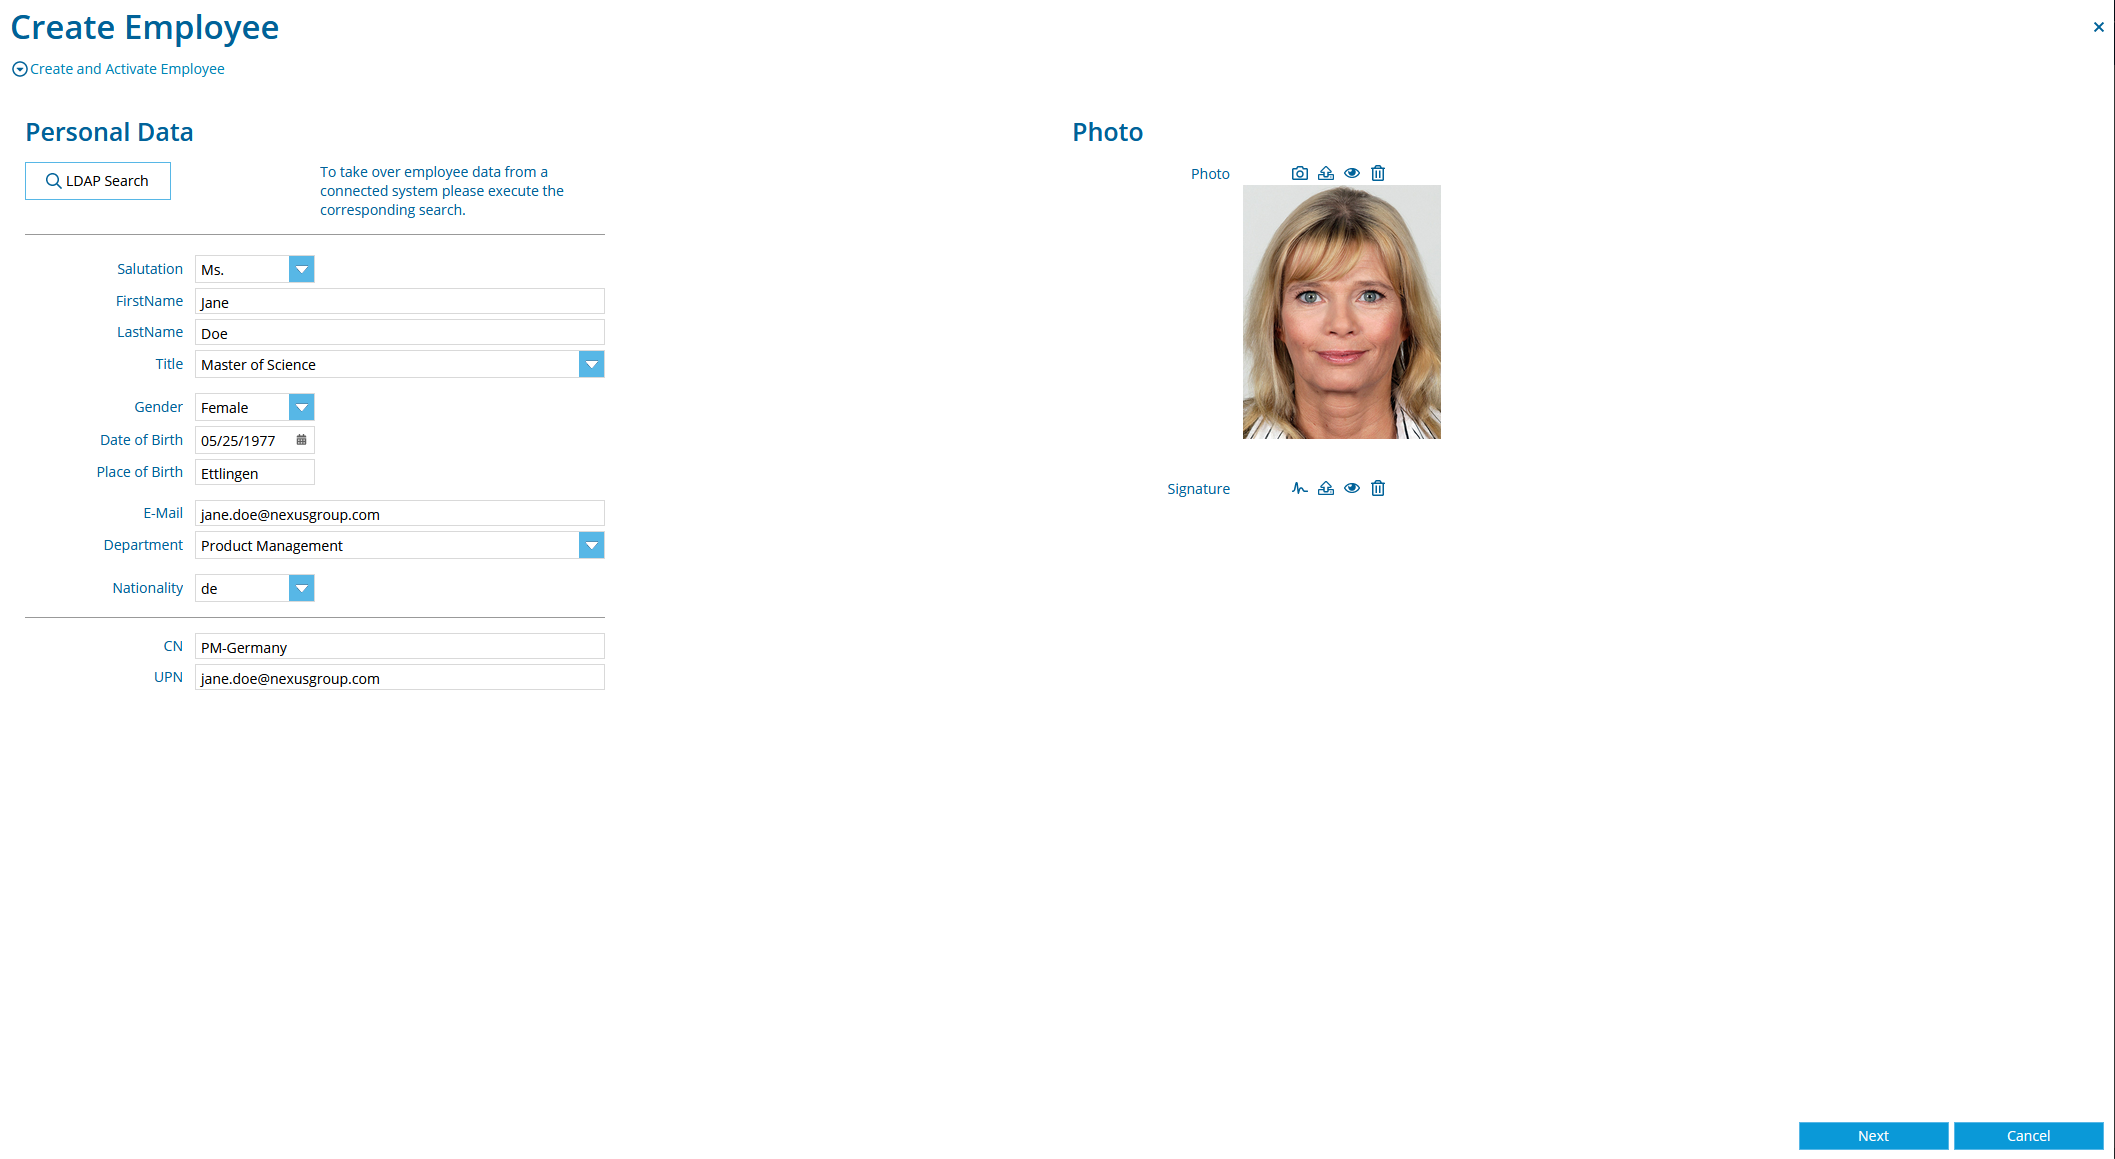The width and height of the screenshot is (2115, 1159).
Task: Click the Create and Activate Employee link
Action: [127, 69]
